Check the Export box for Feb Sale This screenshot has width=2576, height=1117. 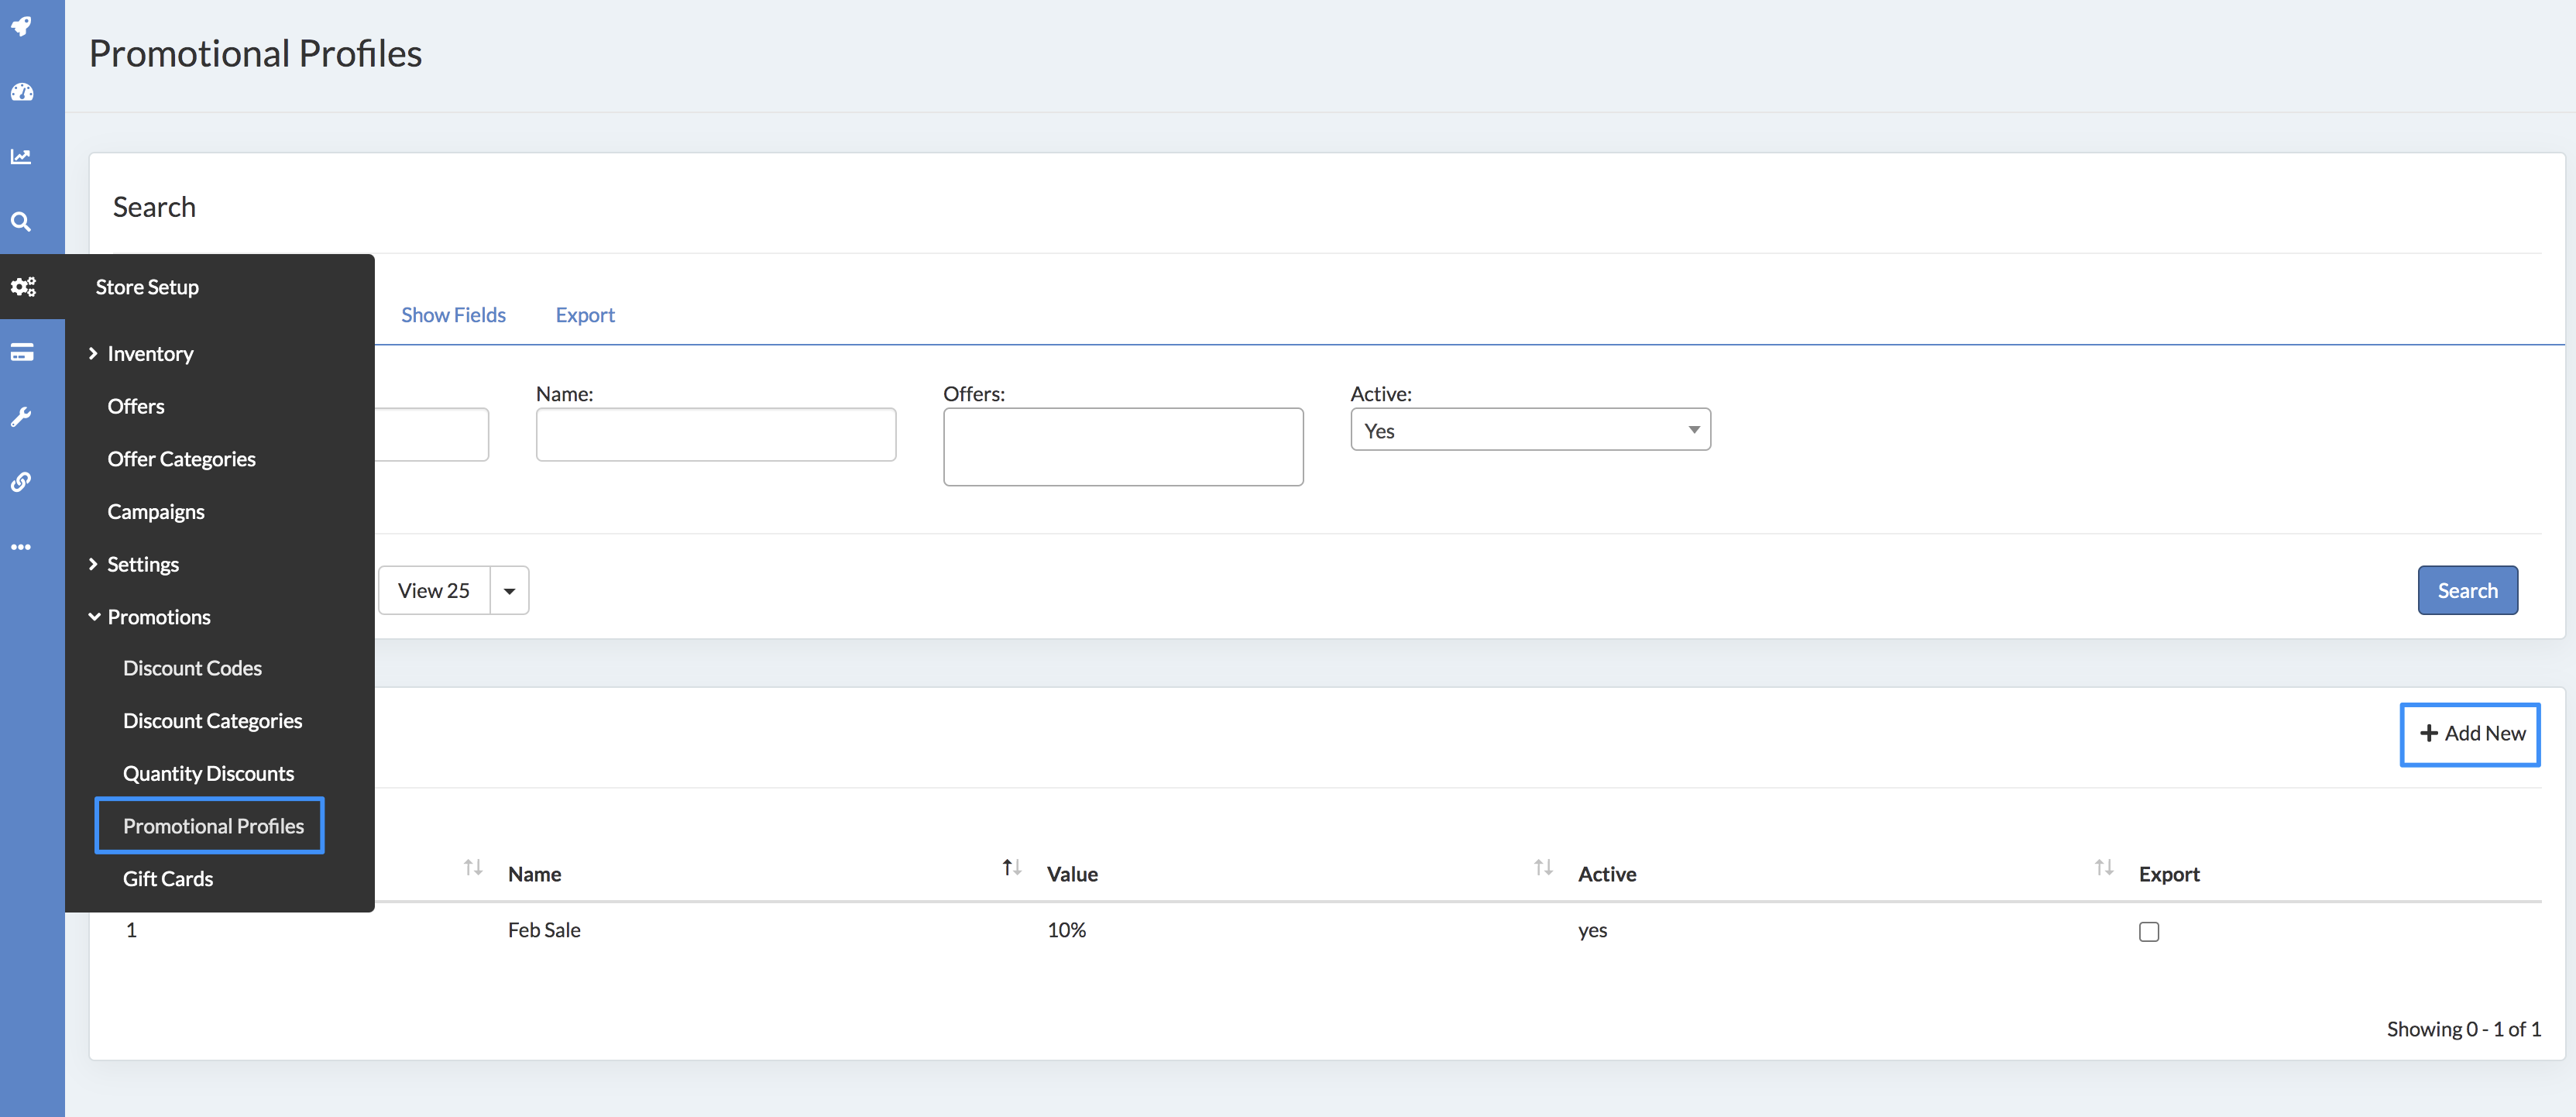pos(2148,931)
